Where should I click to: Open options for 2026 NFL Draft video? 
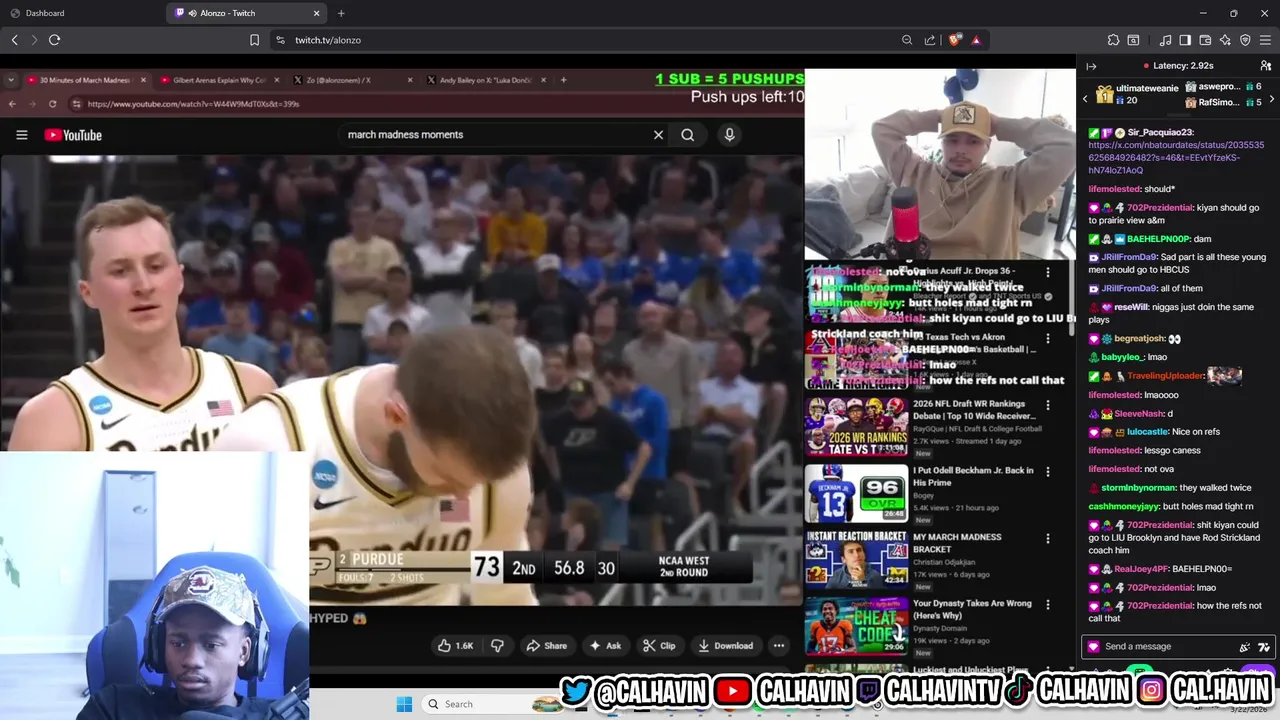1048,405
